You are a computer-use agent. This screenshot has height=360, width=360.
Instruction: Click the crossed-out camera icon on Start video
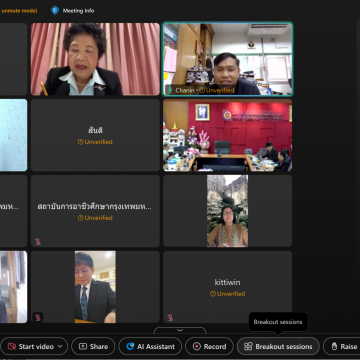[x=12, y=346]
